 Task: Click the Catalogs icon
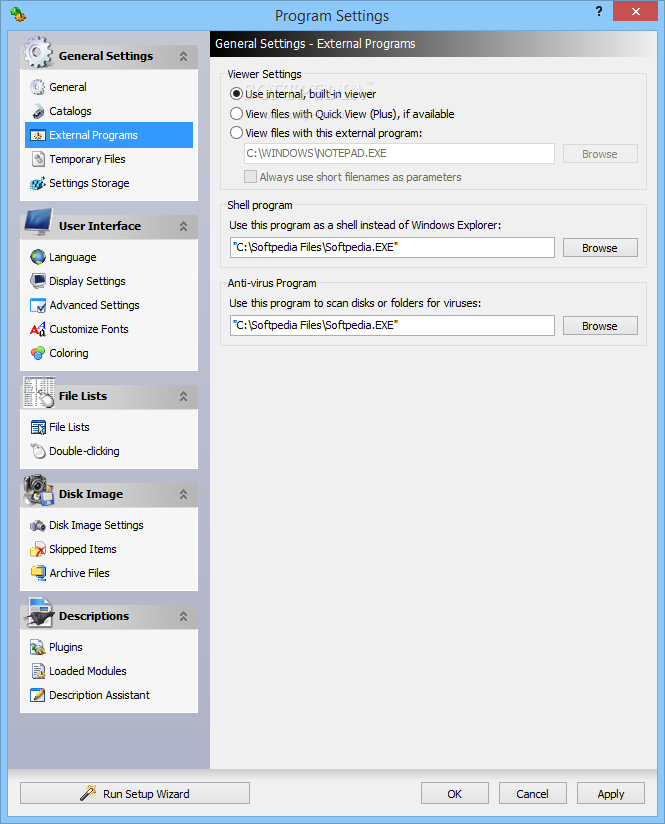(x=37, y=111)
